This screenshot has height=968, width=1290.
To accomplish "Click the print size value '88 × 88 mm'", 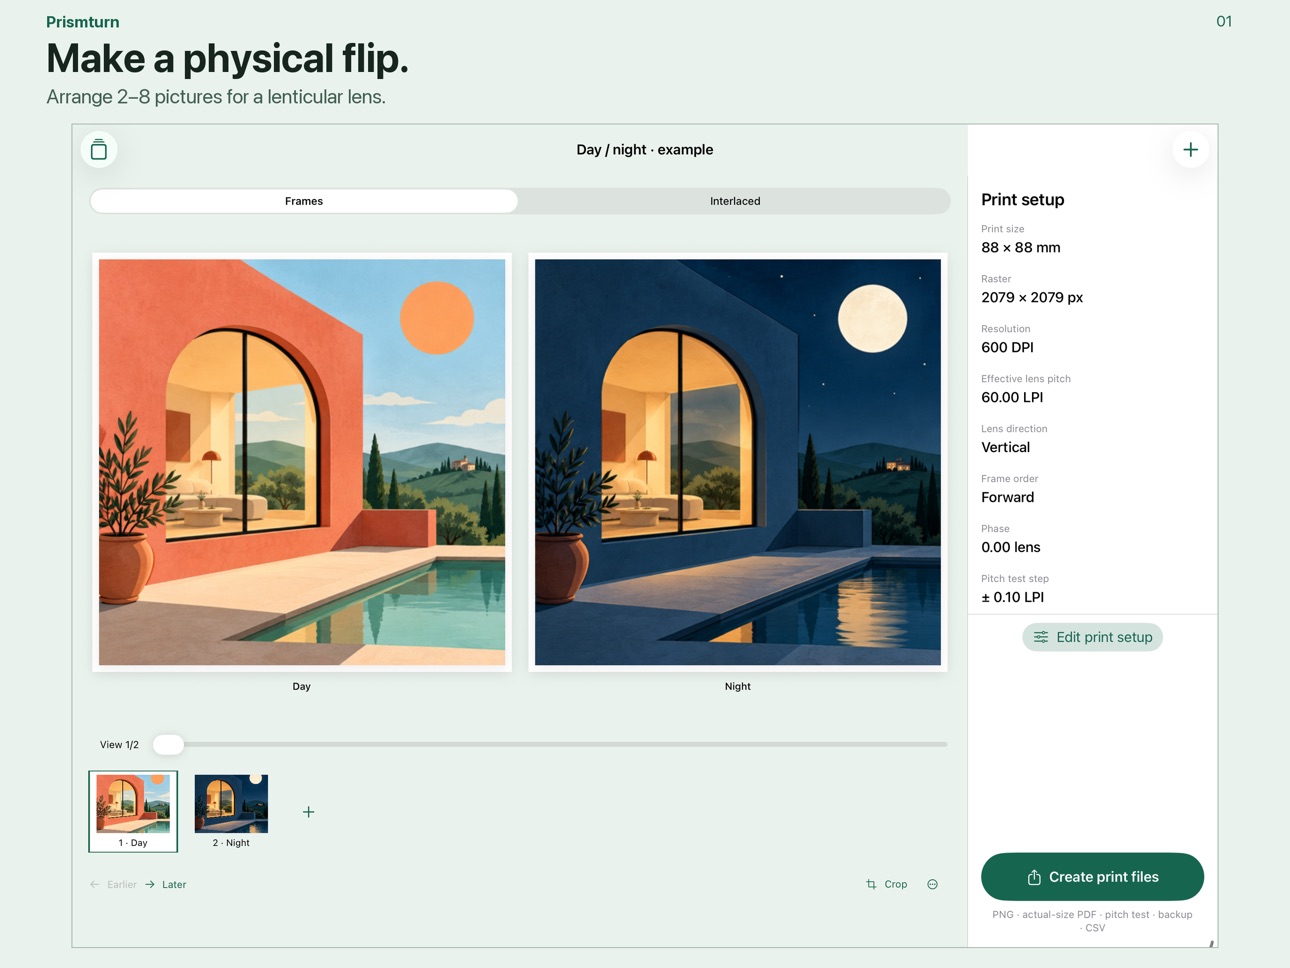I will [1021, 248].
